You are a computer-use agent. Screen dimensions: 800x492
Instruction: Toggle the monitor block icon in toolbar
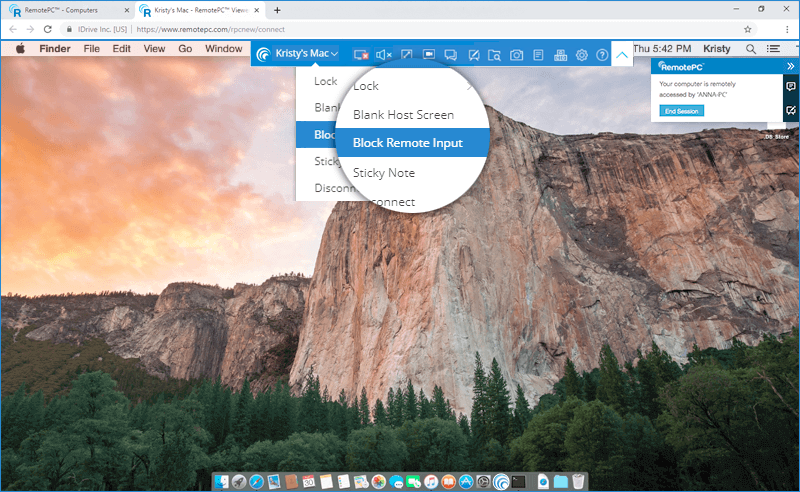tap(360, 55)
